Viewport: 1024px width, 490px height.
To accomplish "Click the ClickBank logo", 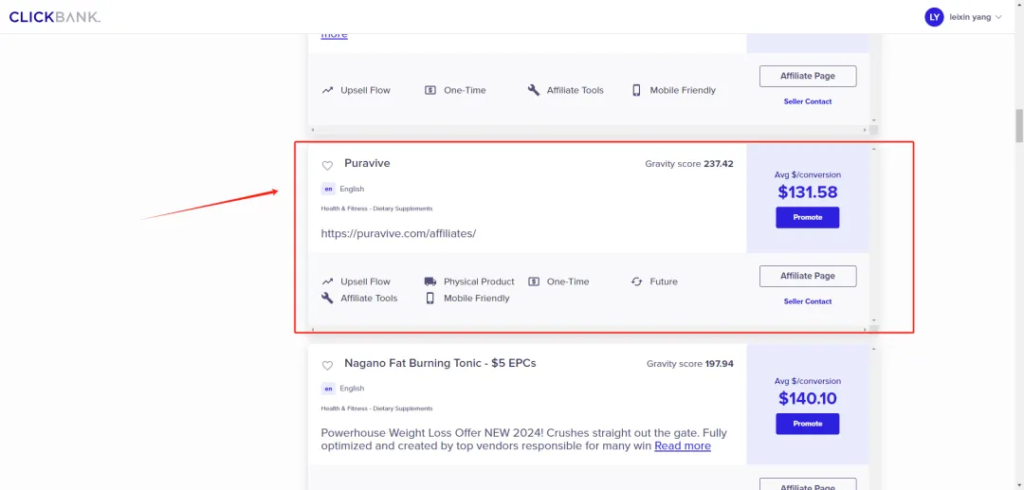I will tap(54, 17).
